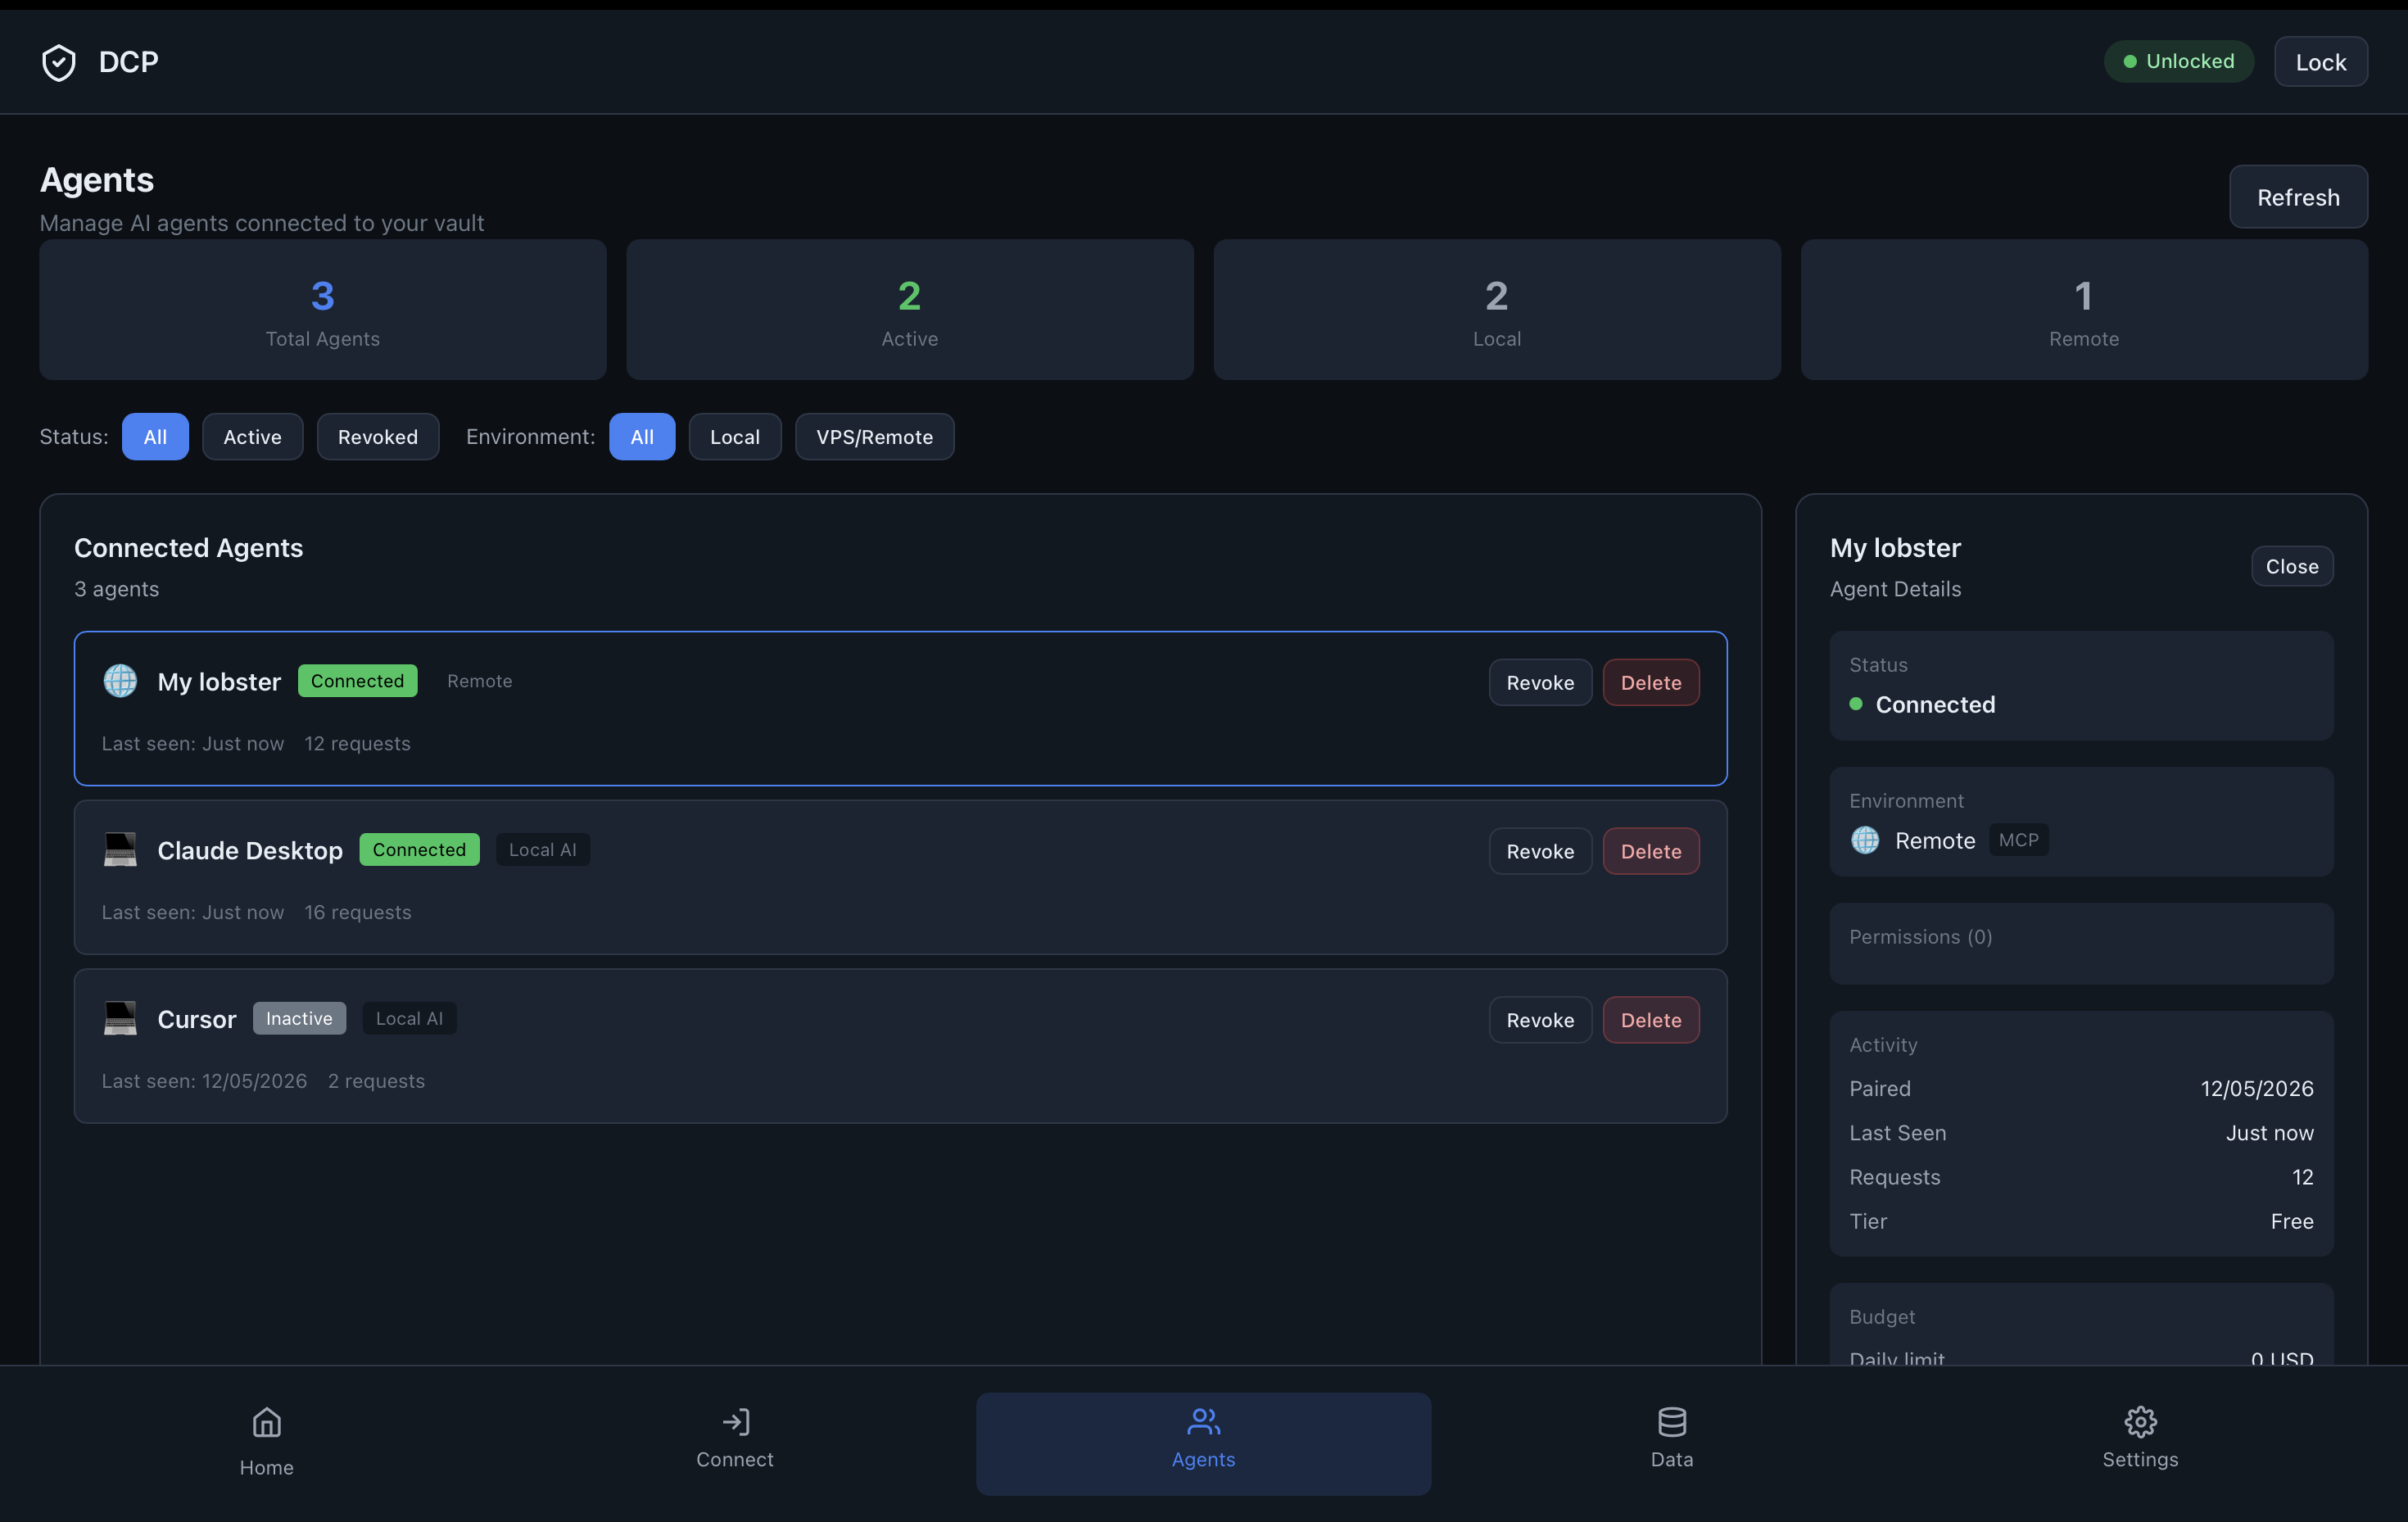Click the Connected Agents section heading
Screen dimensions: 2408x1522
pos(188,548)
